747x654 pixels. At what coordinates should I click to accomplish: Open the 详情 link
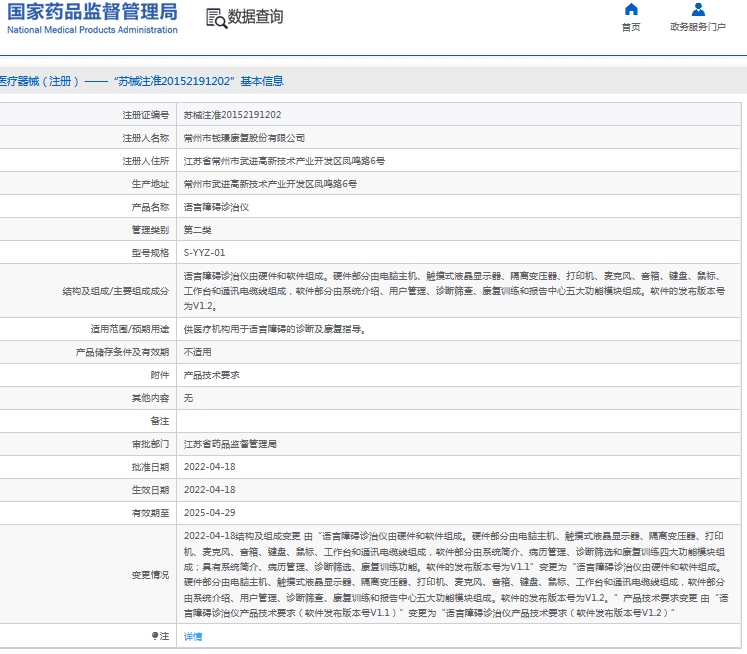click(x=193, y=636)
